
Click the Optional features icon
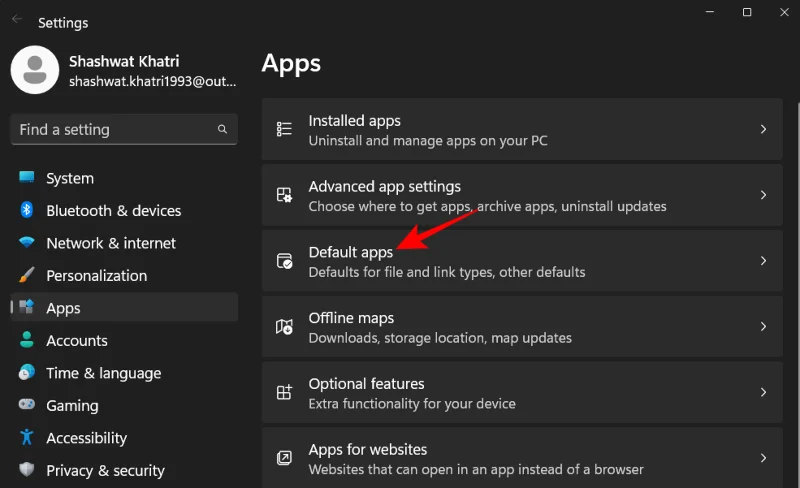(x=284, y=392)
